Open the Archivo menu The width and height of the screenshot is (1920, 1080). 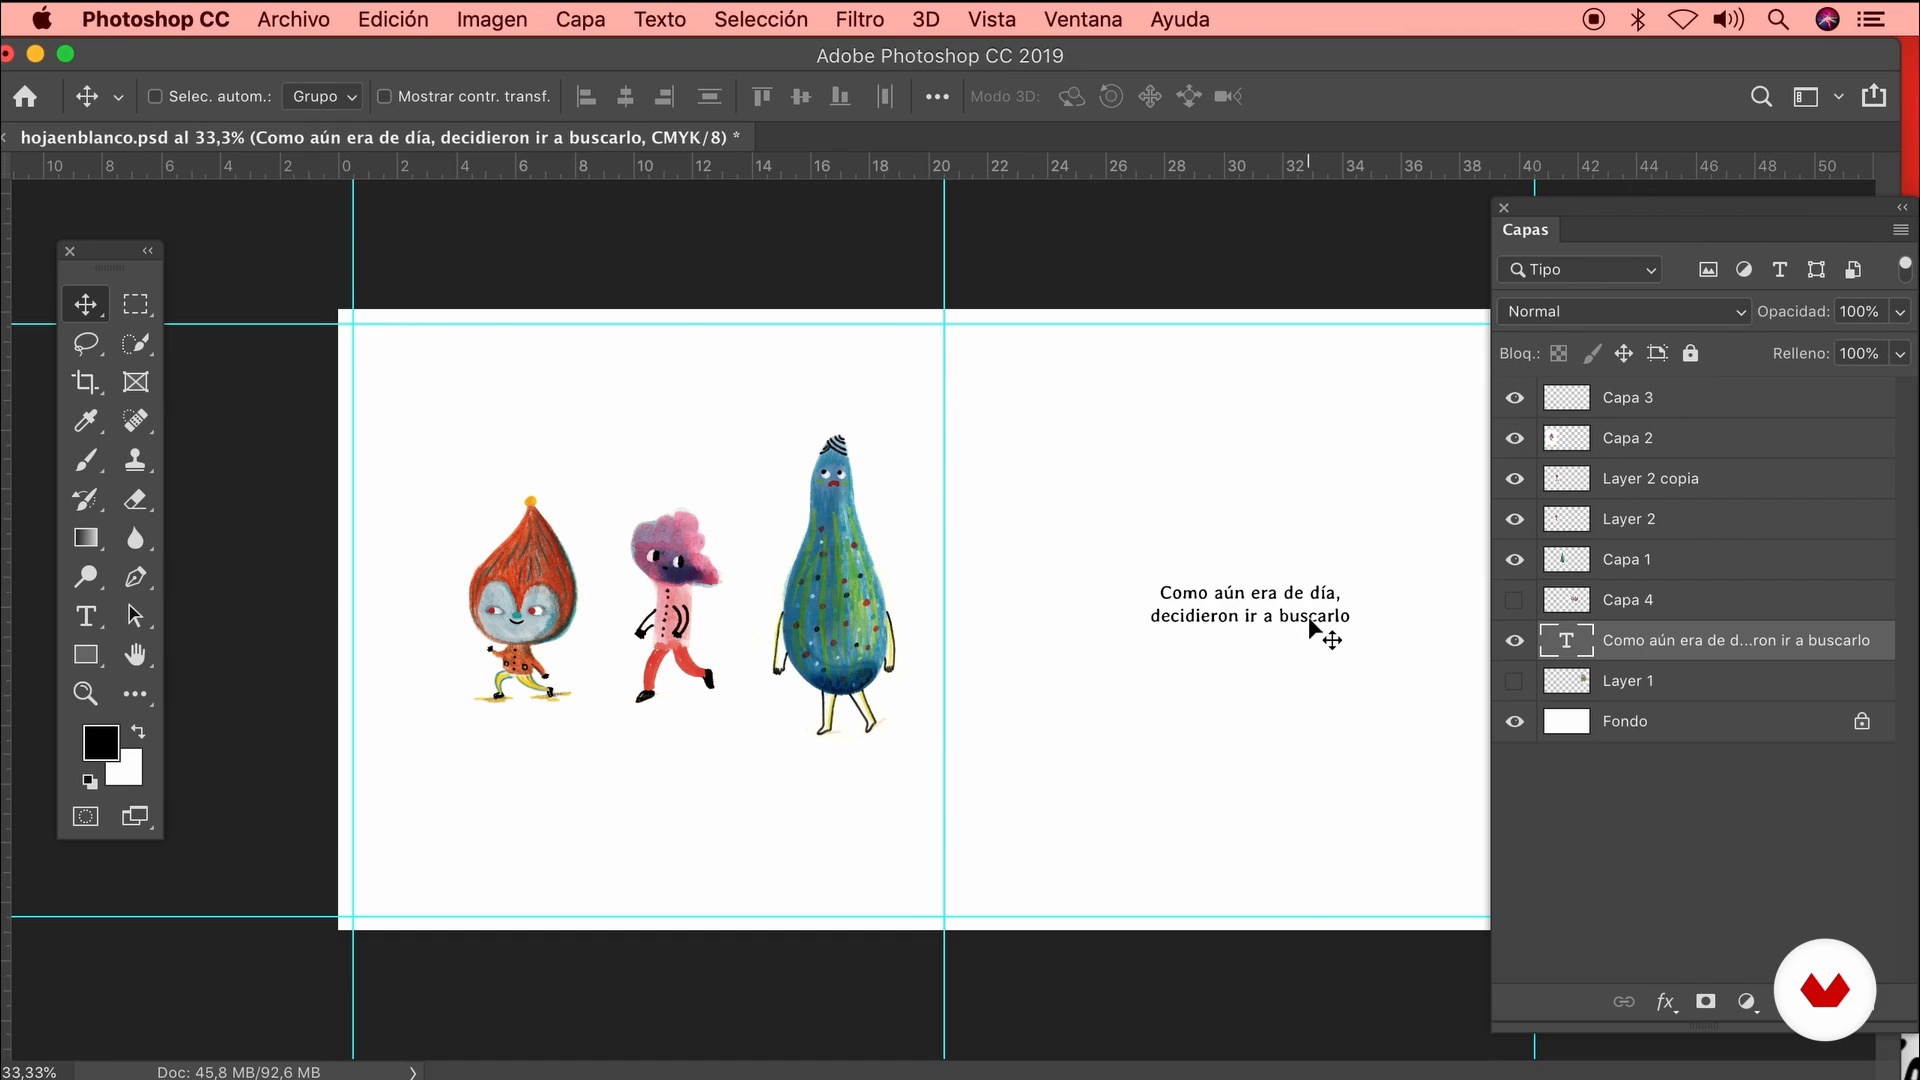pos(293,19)
